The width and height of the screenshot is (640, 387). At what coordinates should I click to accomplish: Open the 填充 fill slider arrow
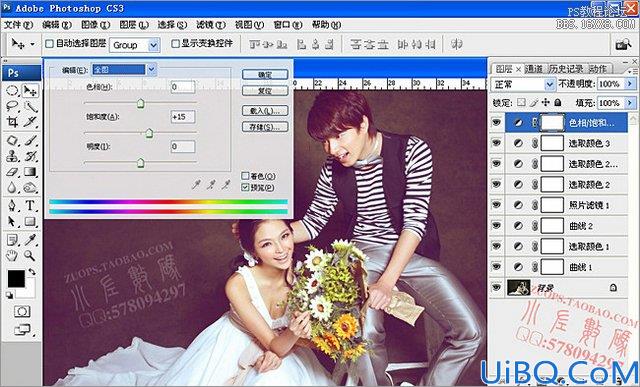click(x=631, y=102)
